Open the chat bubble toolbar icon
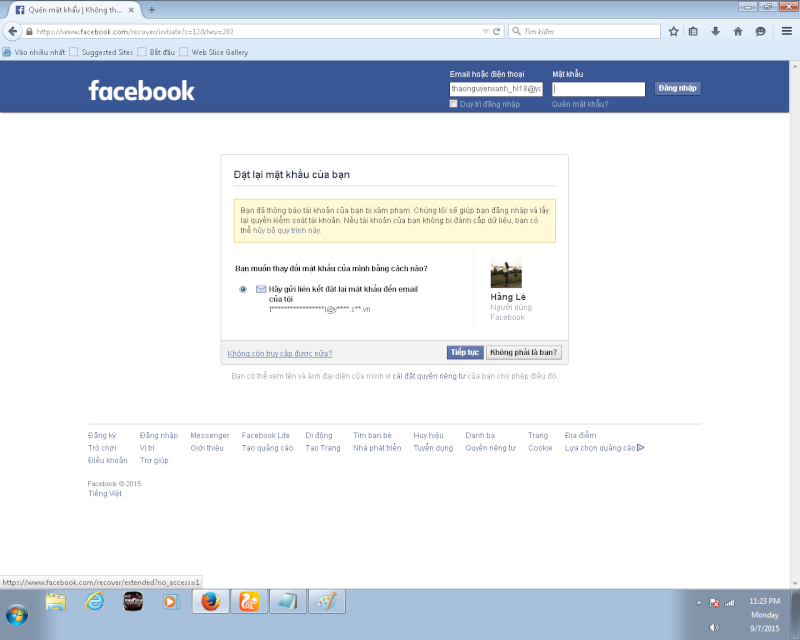This screenshot has width=800, height=640. click(x=760, y=32)
